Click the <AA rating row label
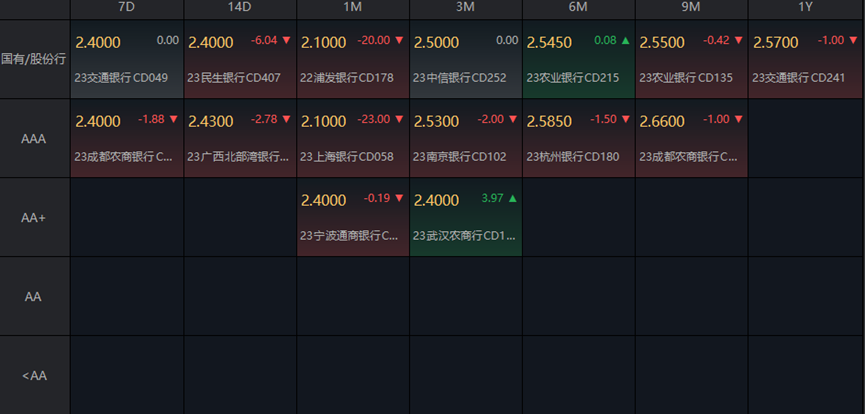Image resolution: width=865 pixels, height=414 pixels. coord(34,375)
